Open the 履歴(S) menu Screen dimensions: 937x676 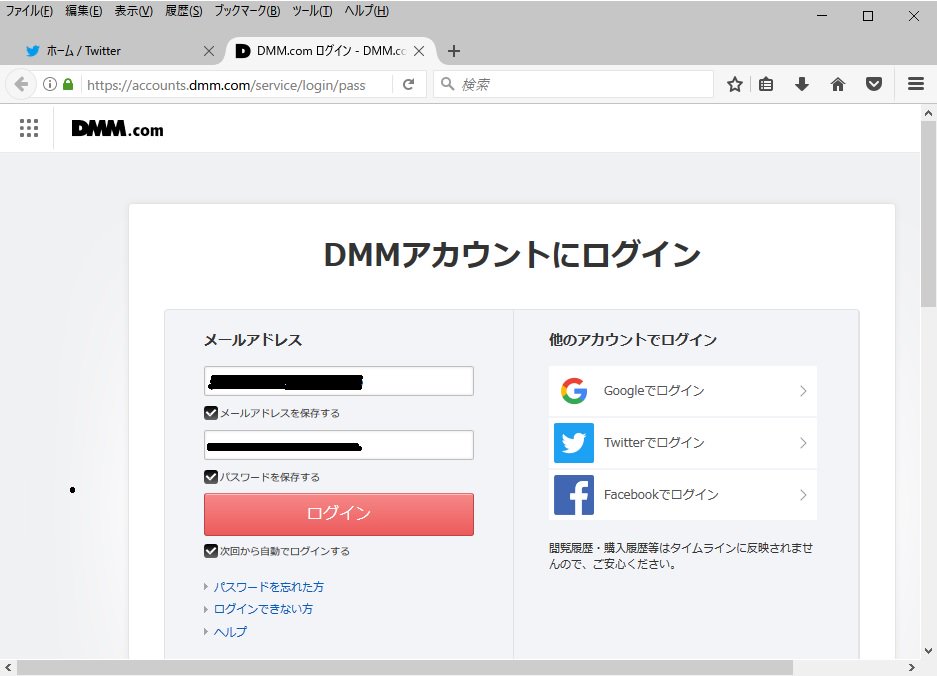click(x=184, y=11)
